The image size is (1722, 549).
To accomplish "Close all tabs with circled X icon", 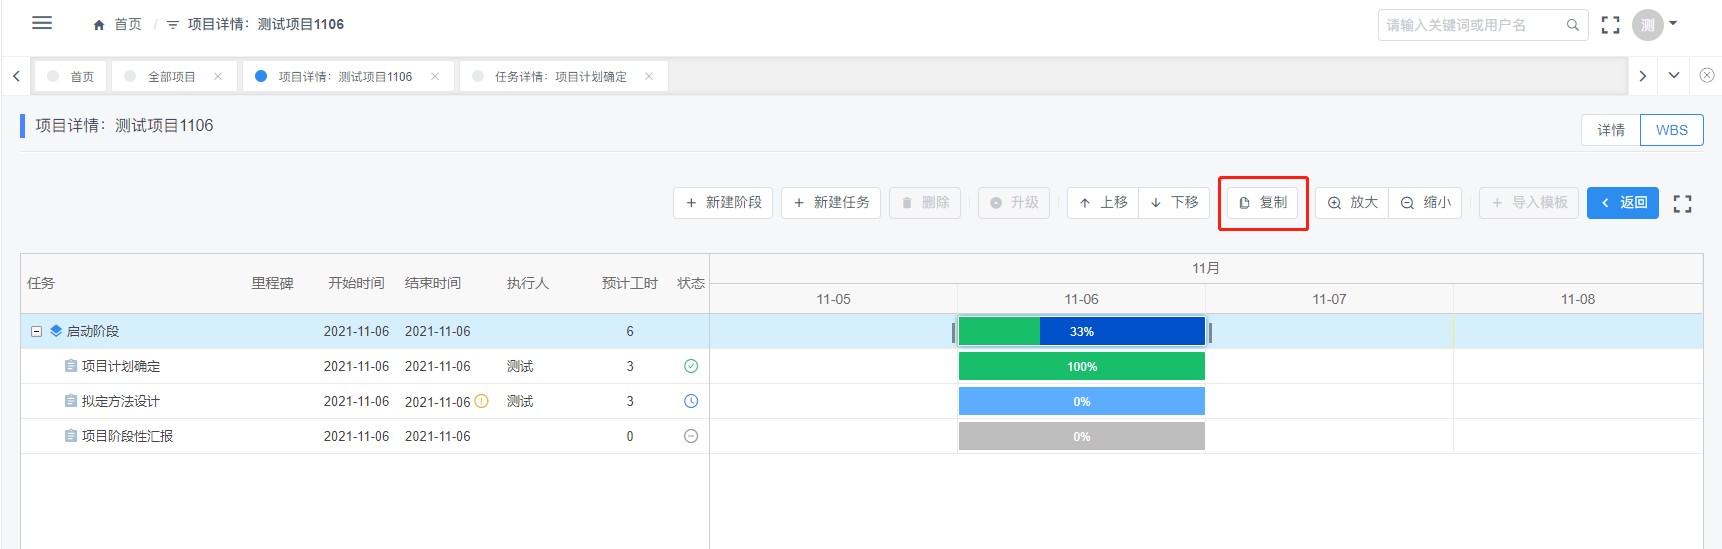I will click(x=1707, y=75).
